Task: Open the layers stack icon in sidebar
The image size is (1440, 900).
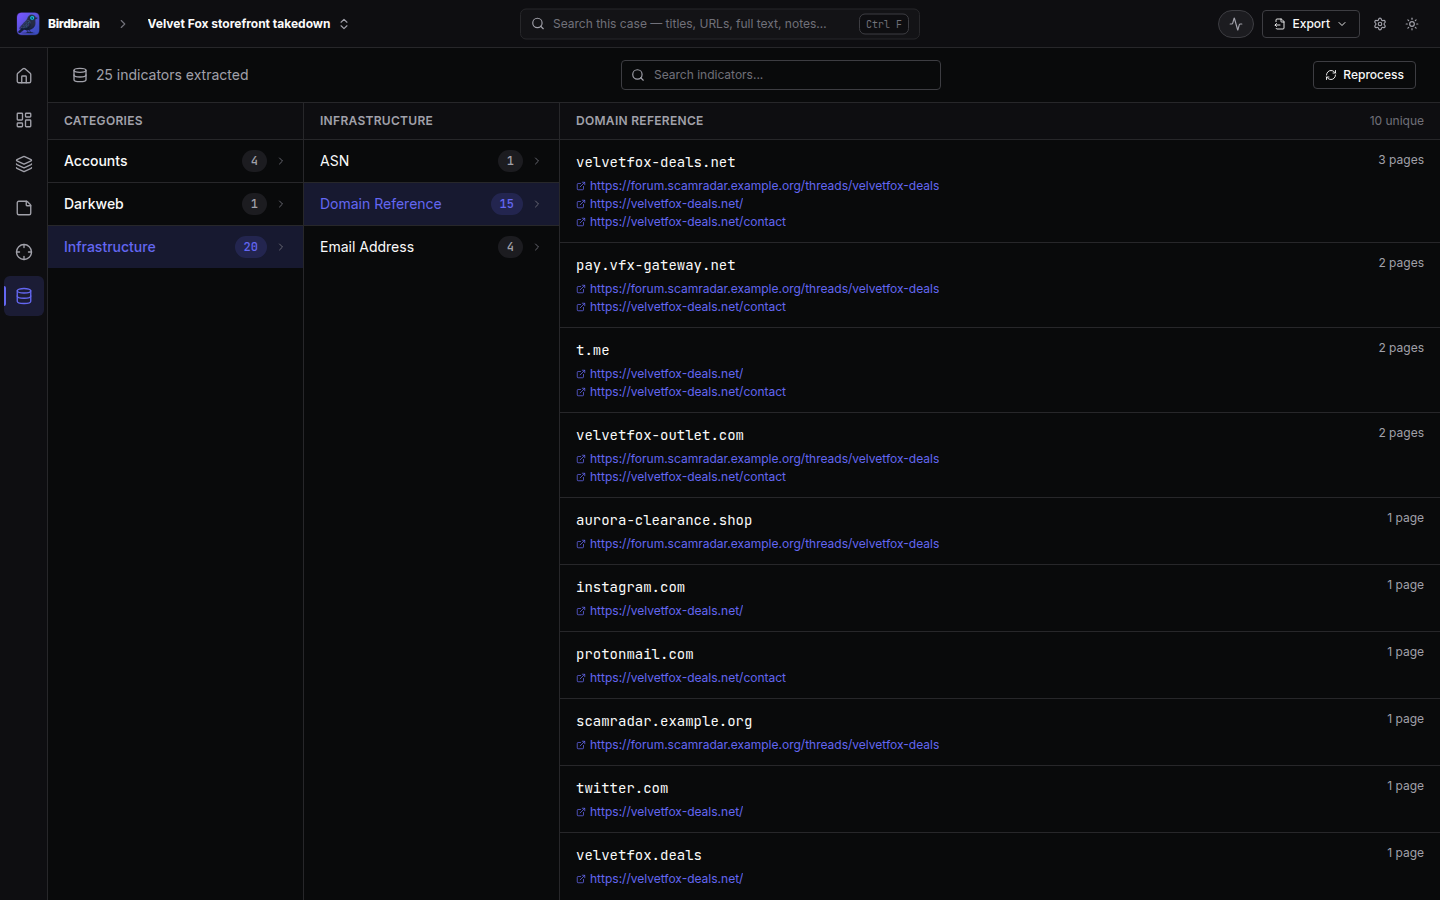Action: [x=24, y=164]
